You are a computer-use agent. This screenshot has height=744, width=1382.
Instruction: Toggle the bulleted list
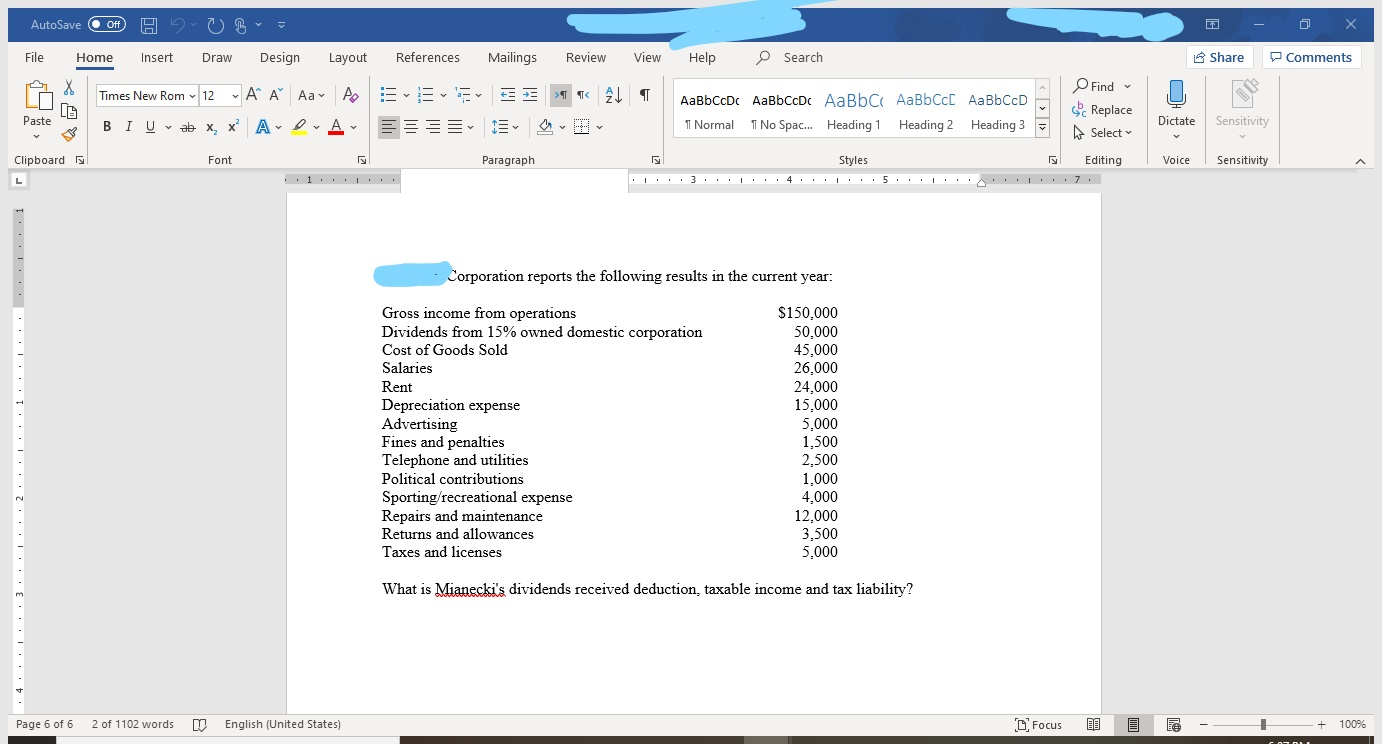point(388,95)
